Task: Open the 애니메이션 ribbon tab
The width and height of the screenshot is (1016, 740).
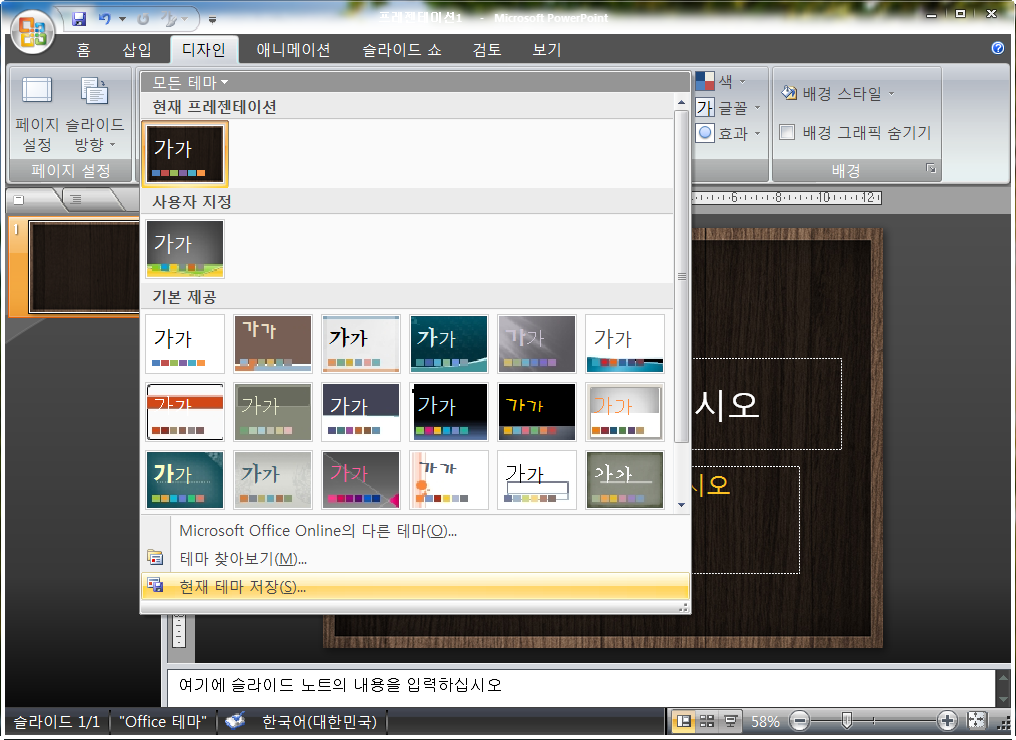Action: point(293,50)
